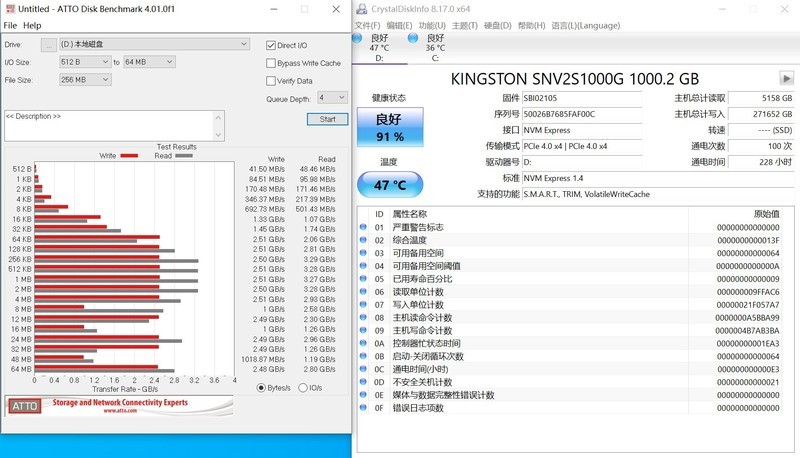Open the Queue Depth dropdown

pos(333,97)
